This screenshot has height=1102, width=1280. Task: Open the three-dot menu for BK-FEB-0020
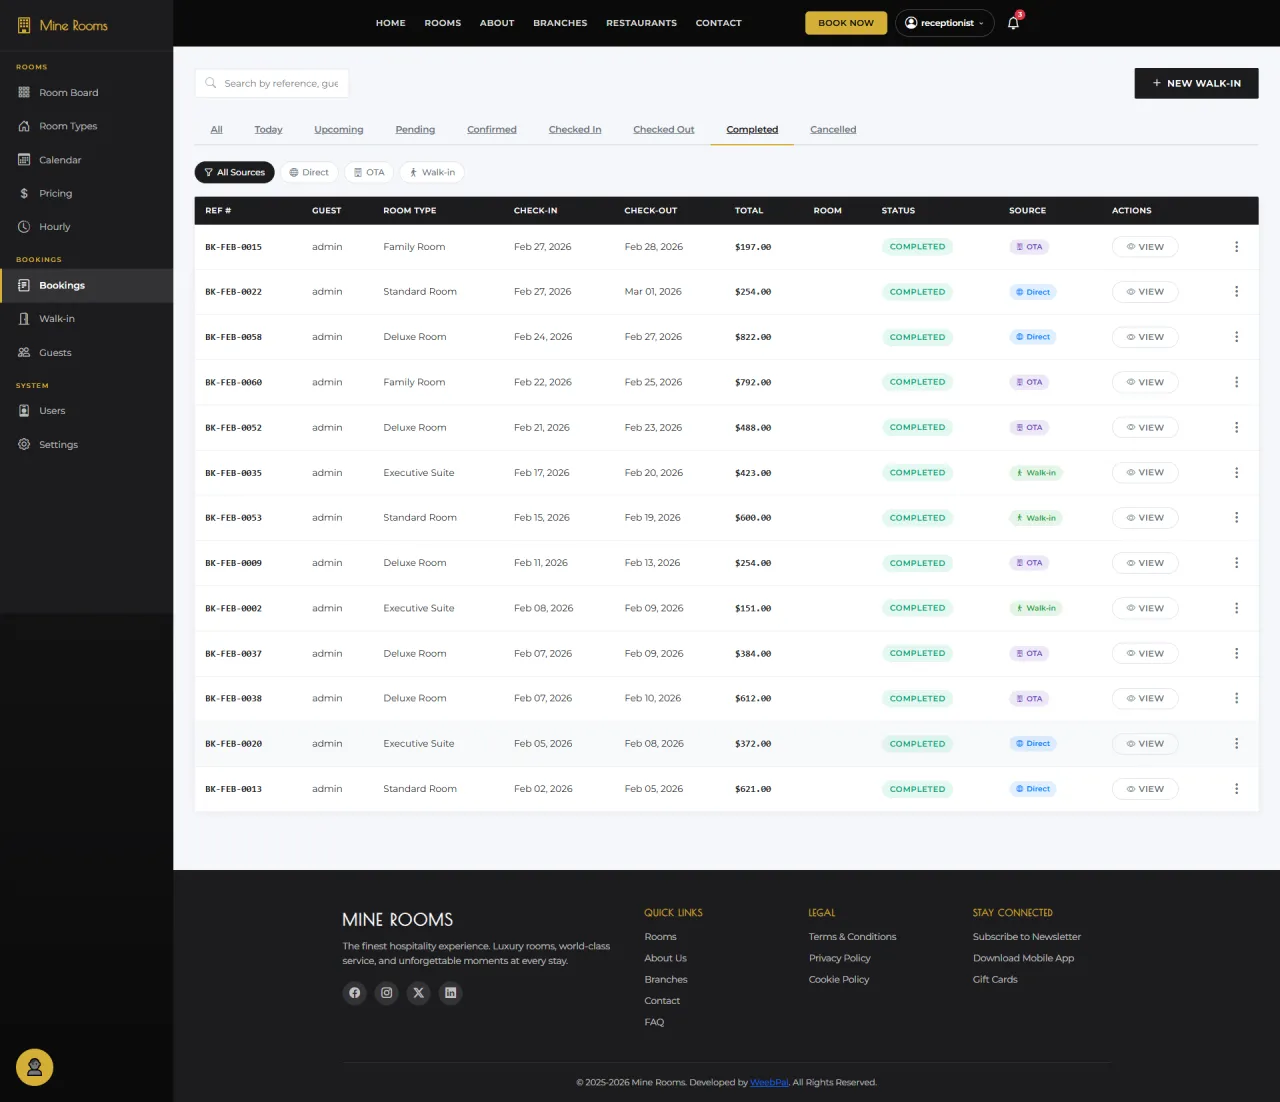[1236, 744]
